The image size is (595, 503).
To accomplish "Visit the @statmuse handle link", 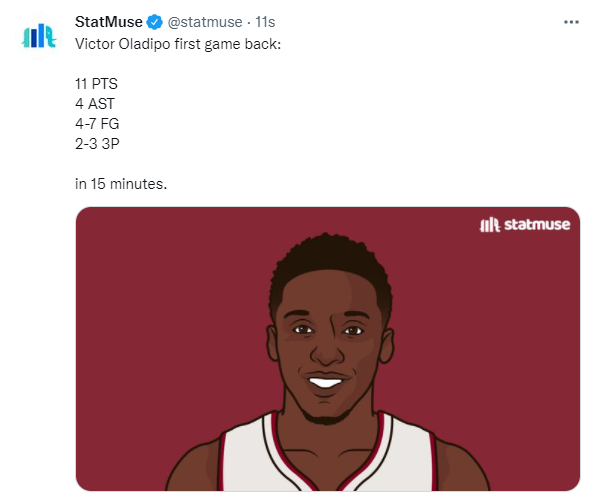I will coord(205,22).
